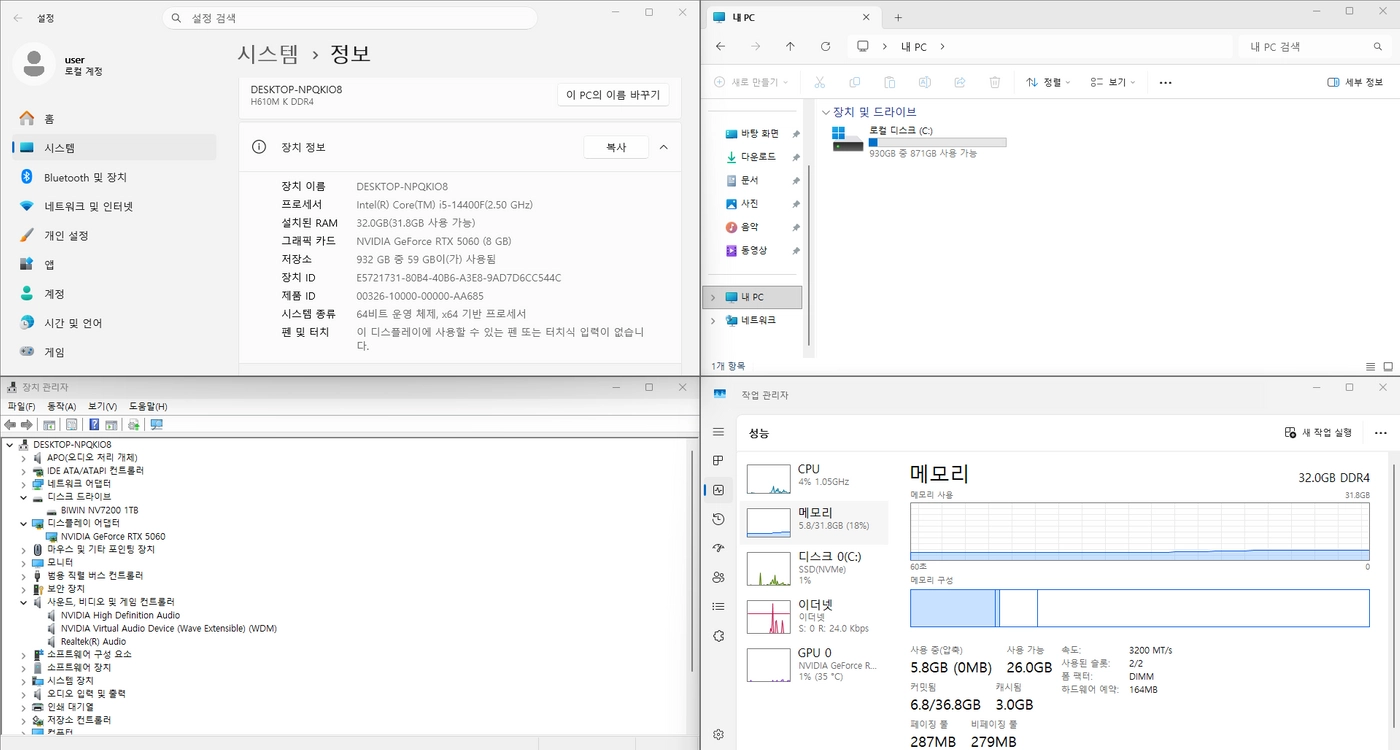The image size is (1400, 750).
Task: Open a new tab in File Explorer
Action: pyautogui.click(x=898, y=17)
